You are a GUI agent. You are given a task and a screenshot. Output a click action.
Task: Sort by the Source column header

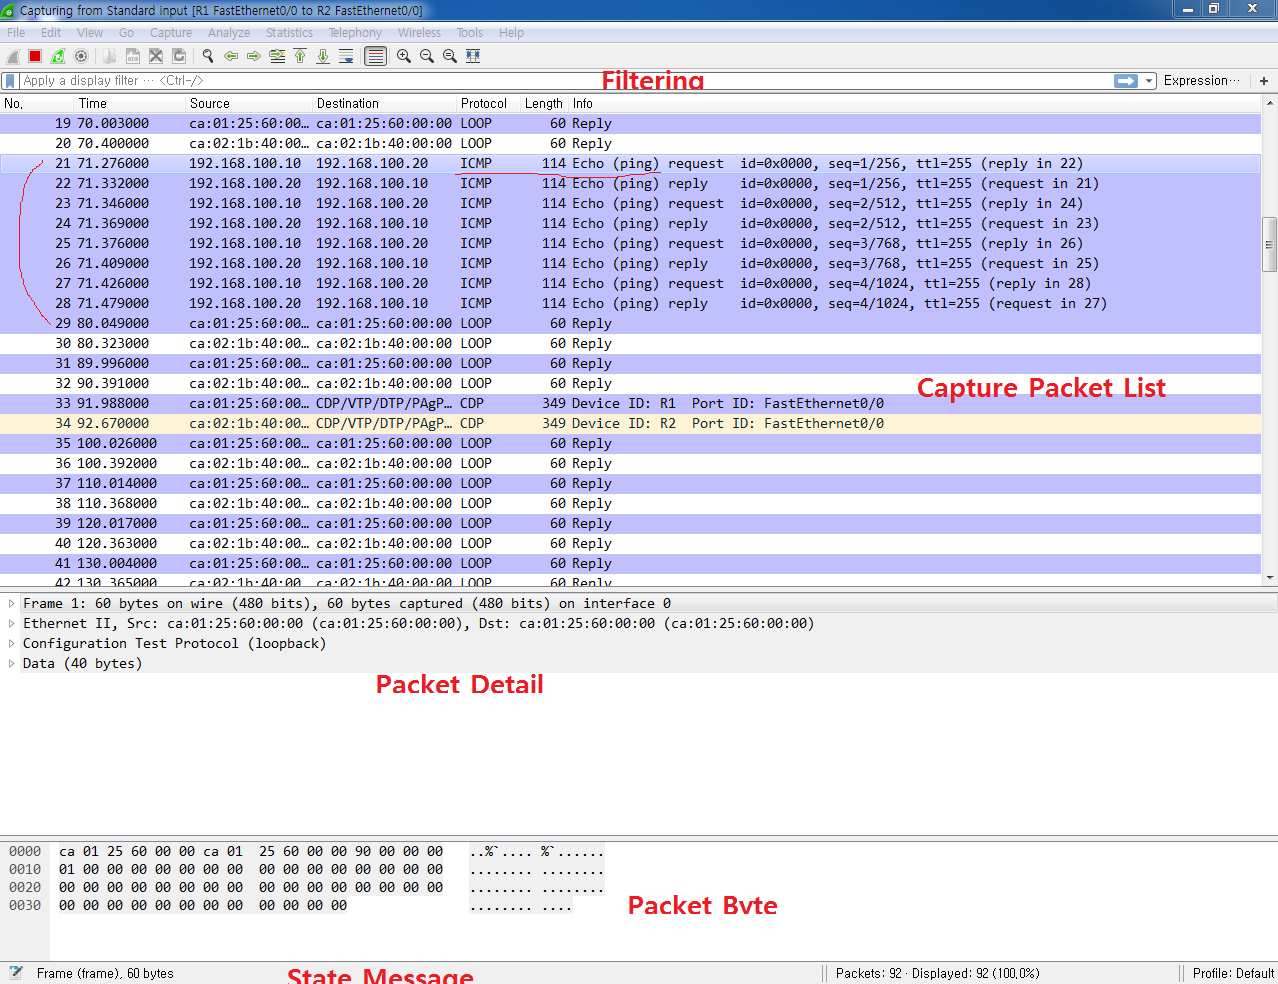(x=249, y=104)
